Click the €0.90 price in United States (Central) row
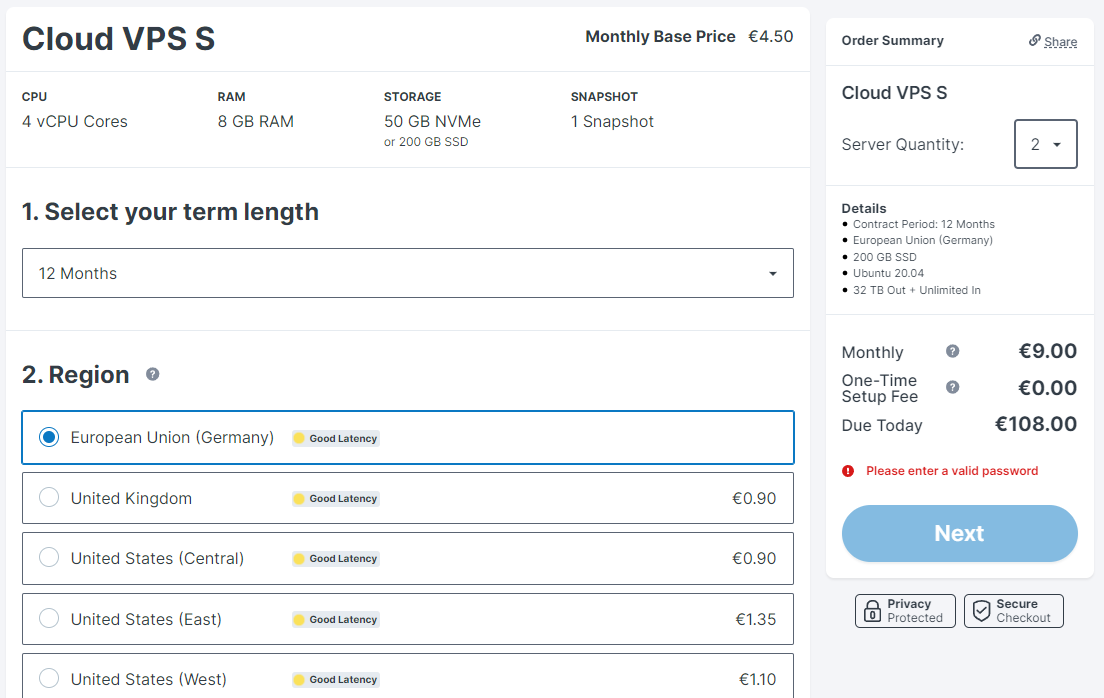 coord(753,559)
